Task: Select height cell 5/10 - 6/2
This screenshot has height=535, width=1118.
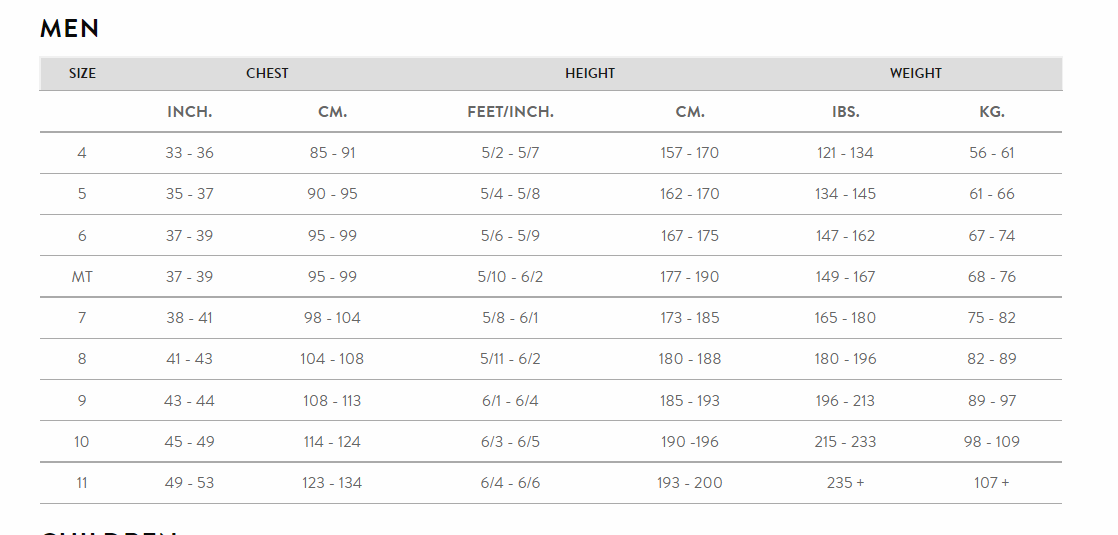Action: tap(510, 277)
